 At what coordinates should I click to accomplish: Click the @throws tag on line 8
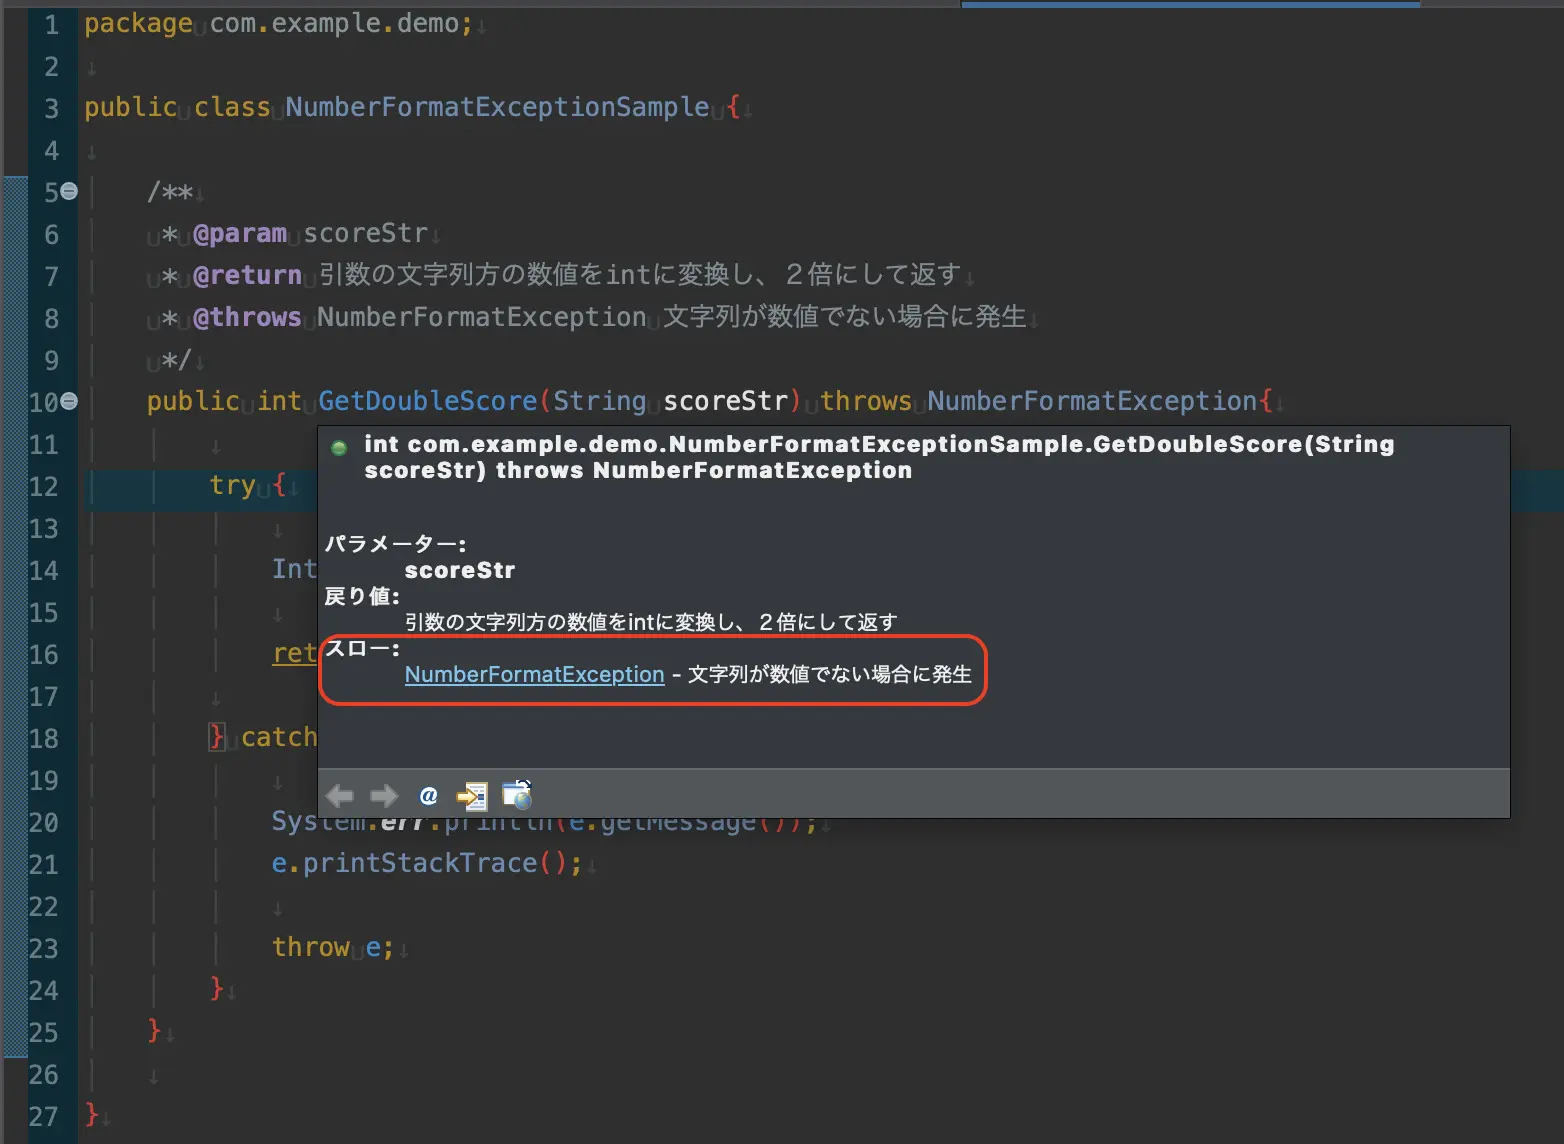[x=248, y=317]
